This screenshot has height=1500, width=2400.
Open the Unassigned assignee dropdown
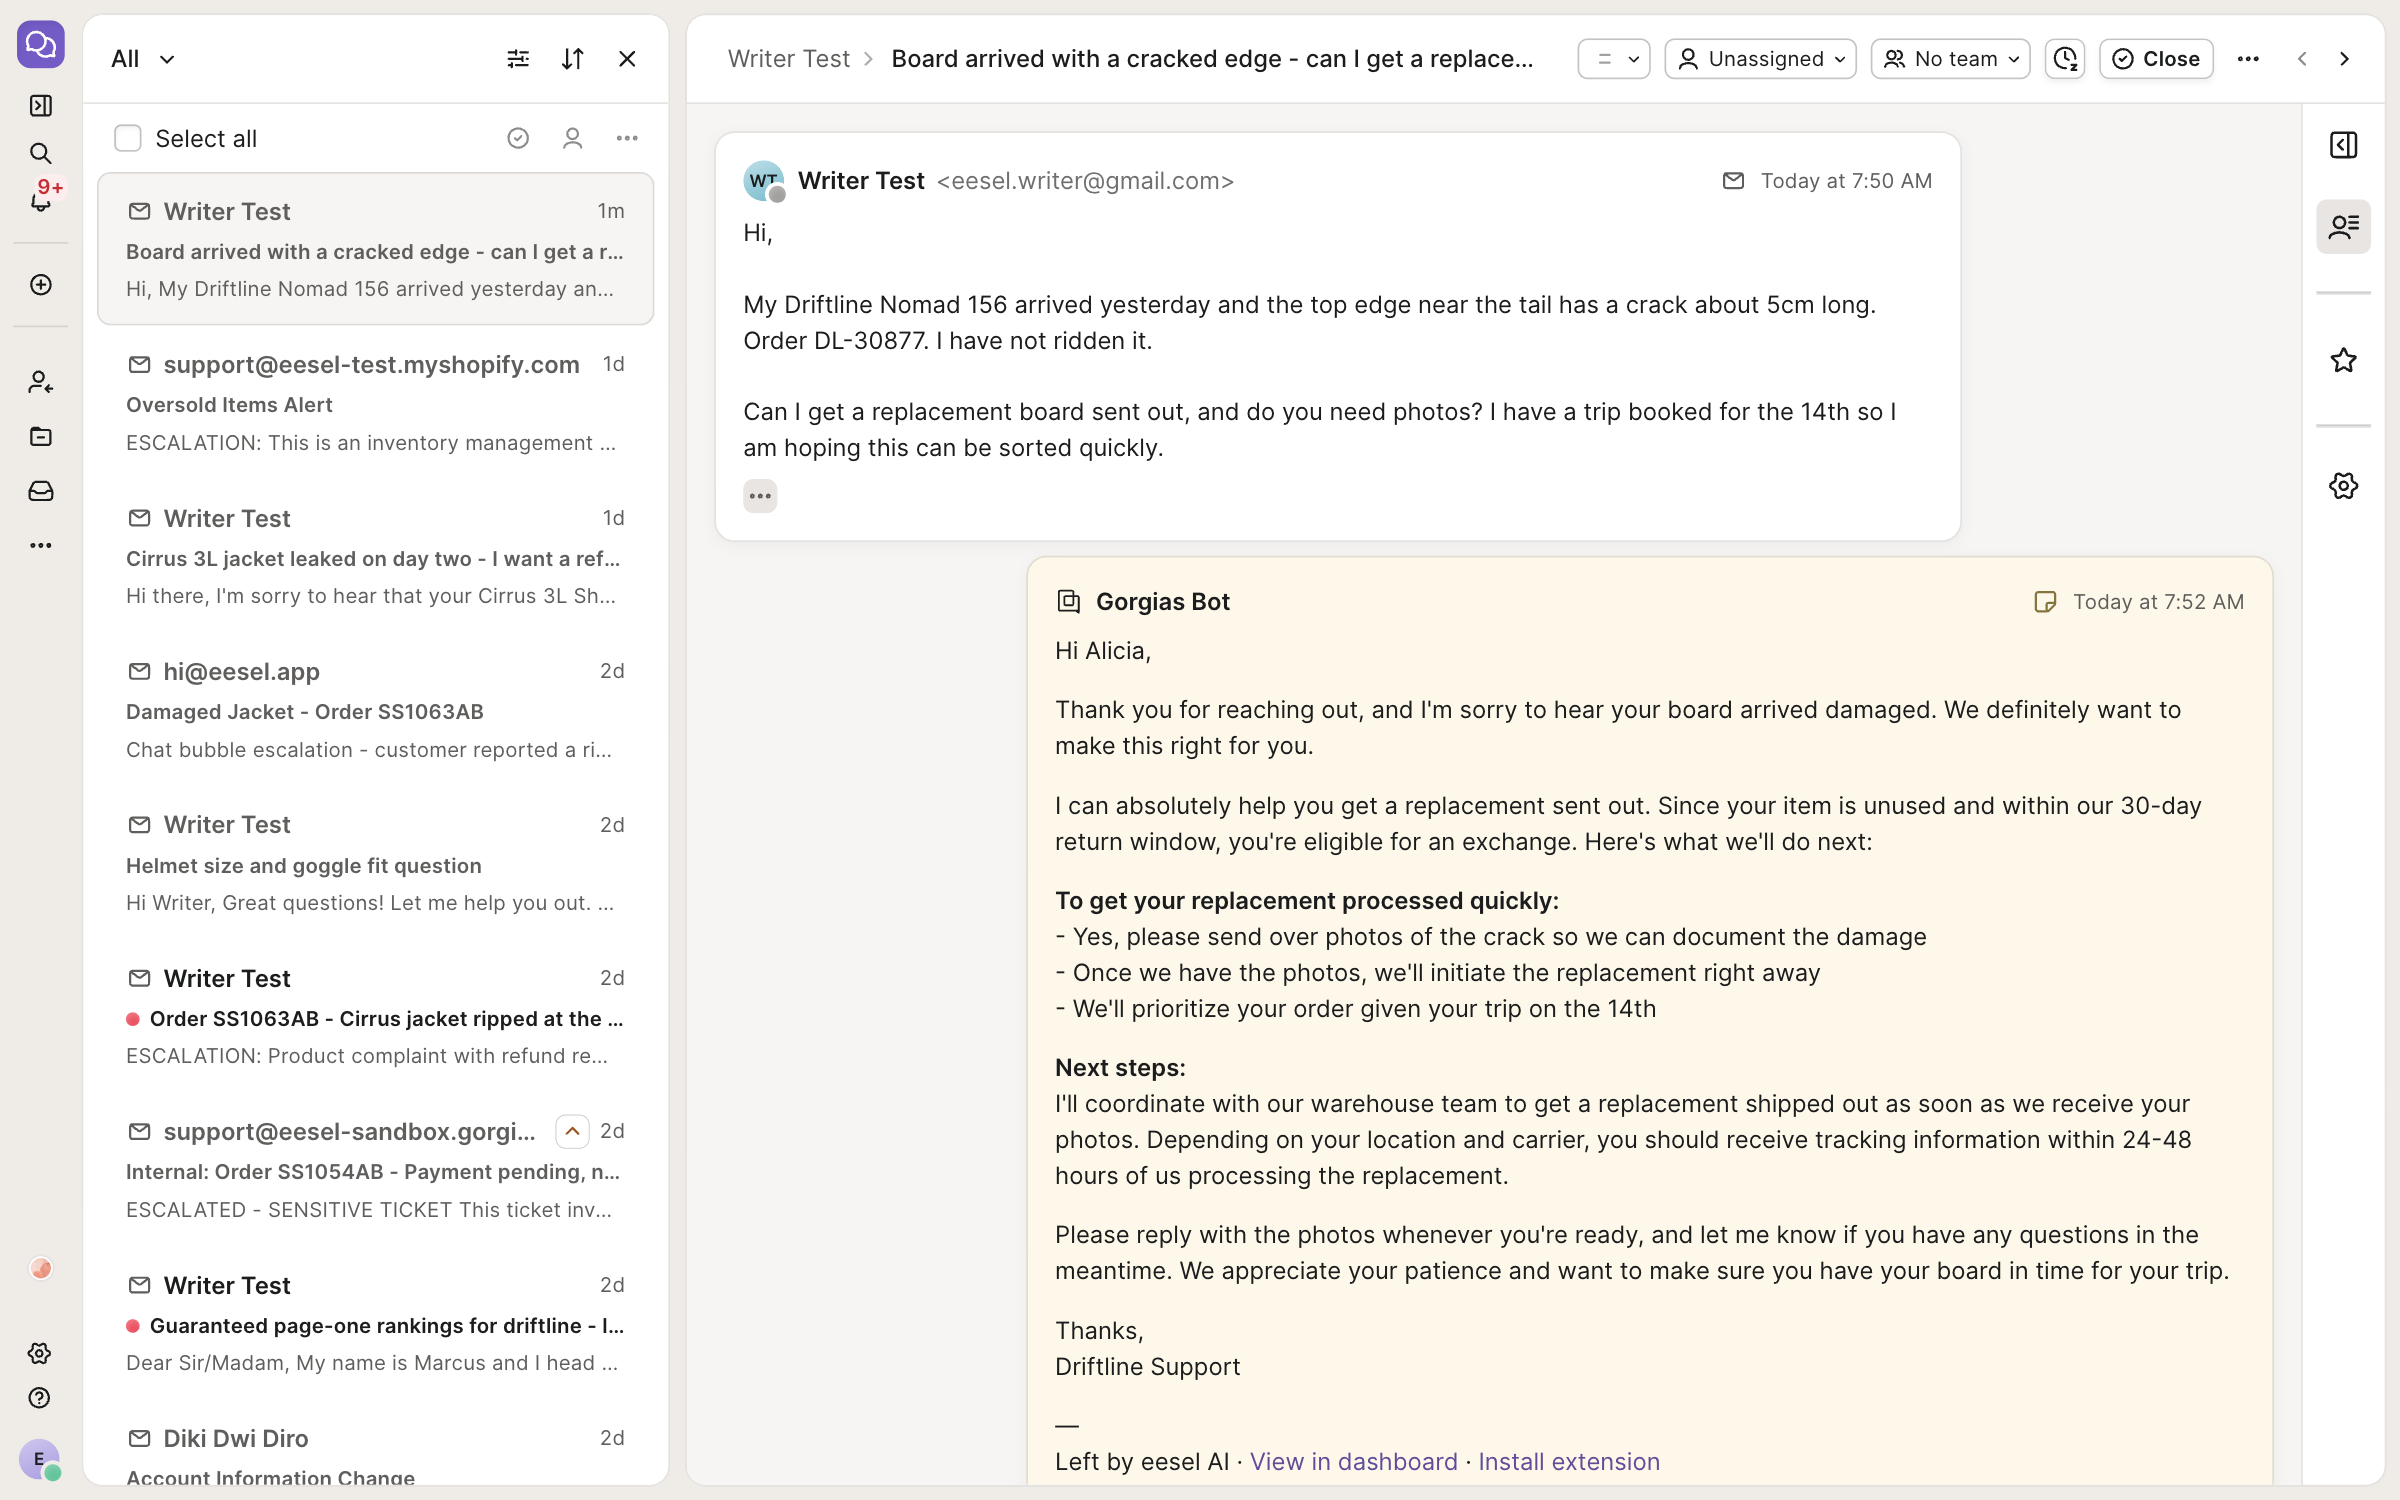click(1760, 59)
